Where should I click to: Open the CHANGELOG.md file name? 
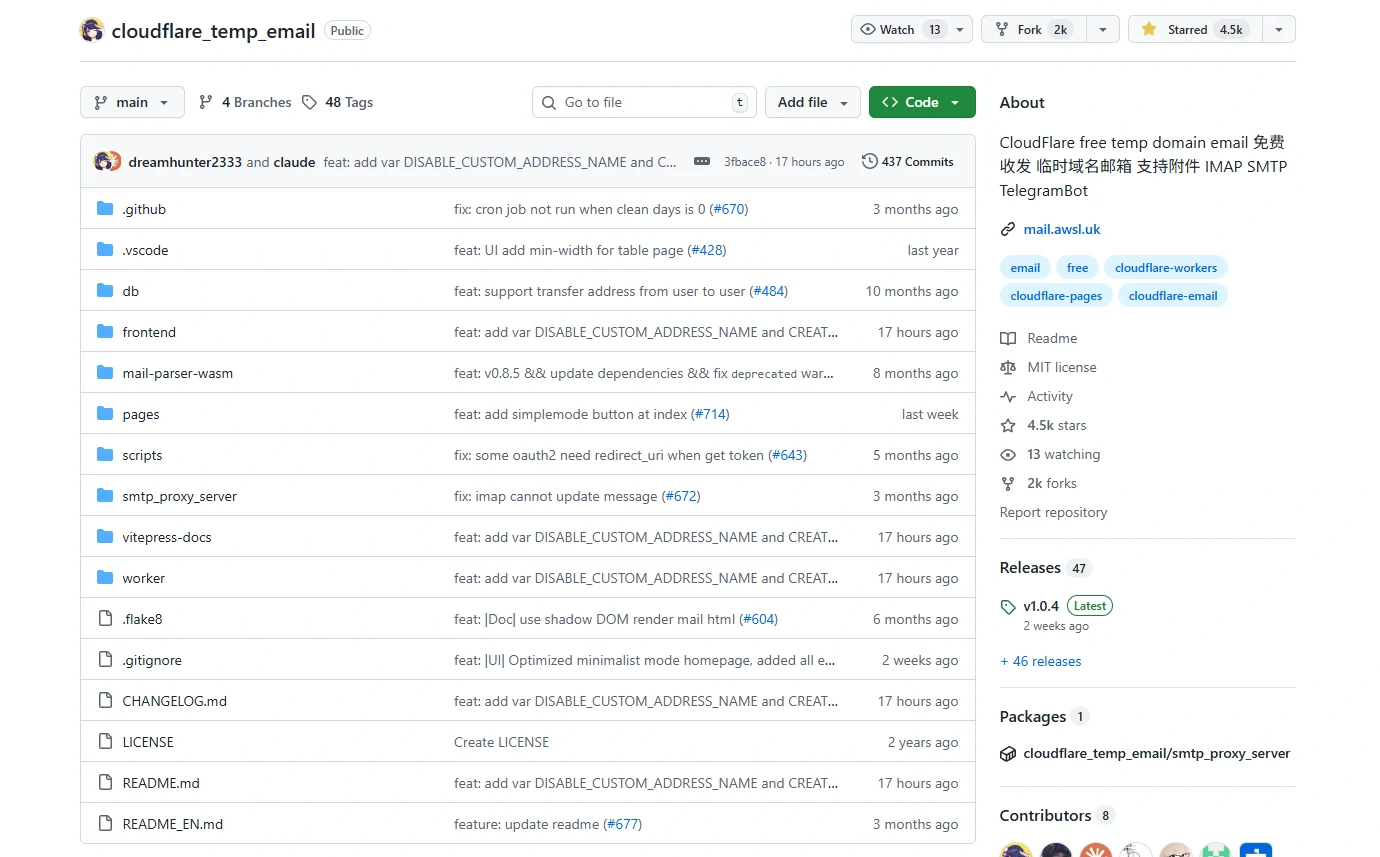tap(175, 701)
